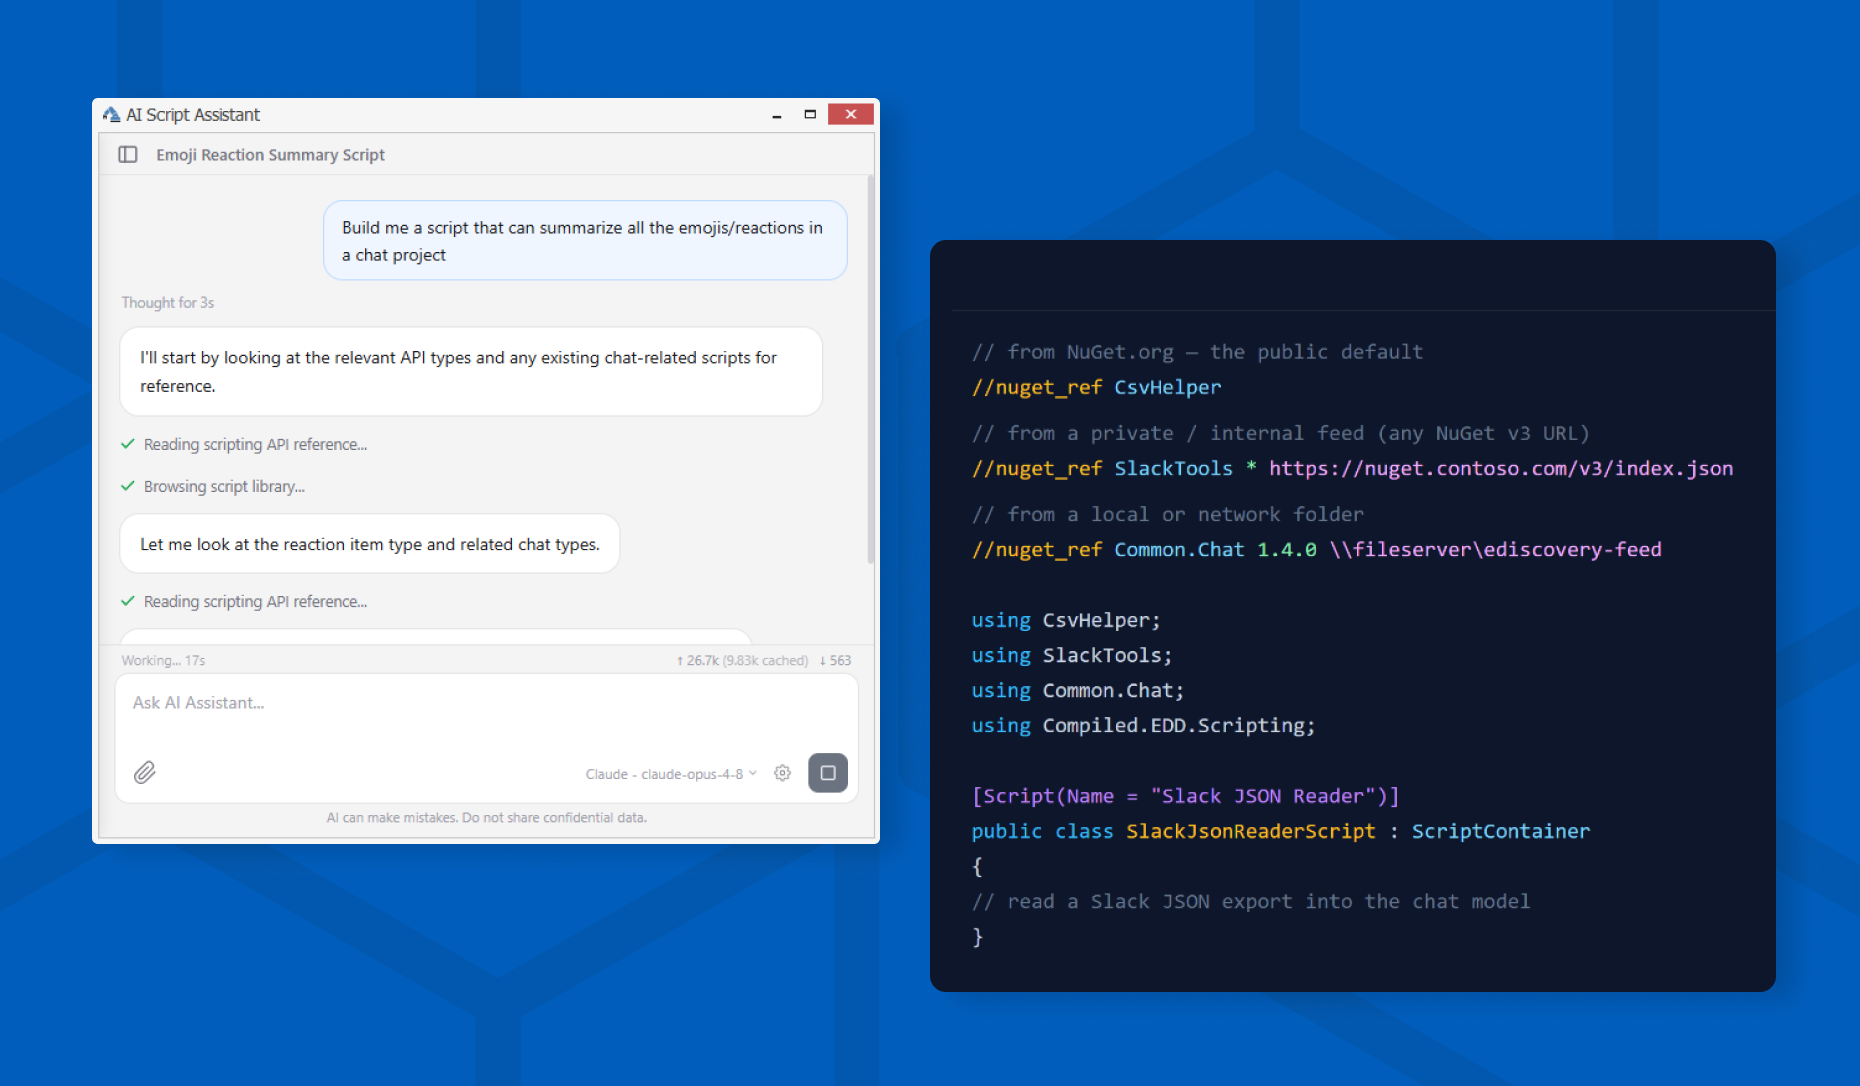
Task: Close the AI Script Assistant window
Action: 851,114
